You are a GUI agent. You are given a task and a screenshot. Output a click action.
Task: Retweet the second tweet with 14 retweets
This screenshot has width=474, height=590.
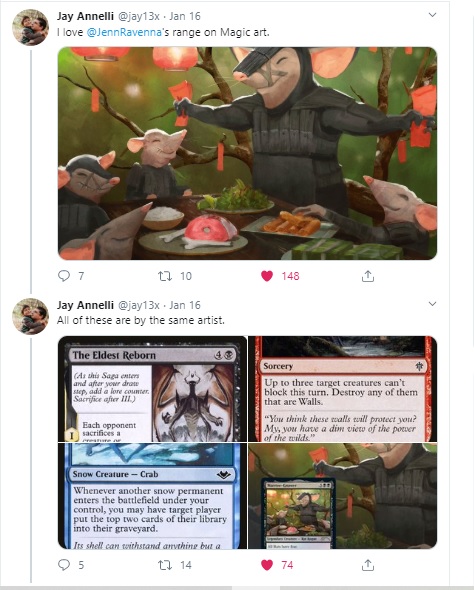(165, 565)
